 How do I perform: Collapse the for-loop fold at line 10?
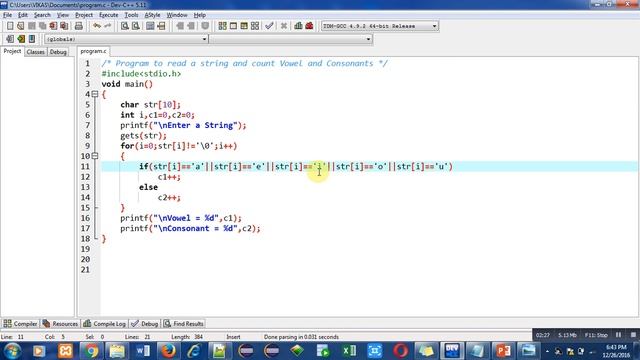[95, 156]
